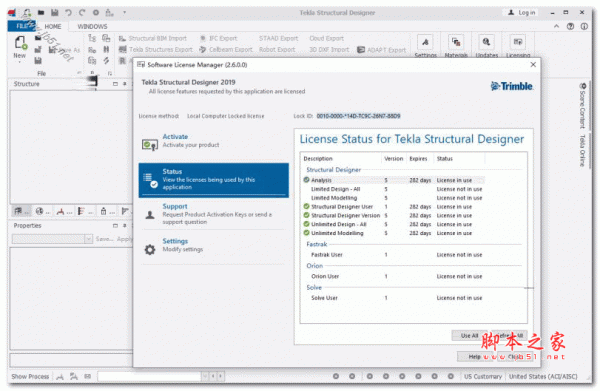The image size is (600, 391).
Task: Click the undo arrow in title bar
Action: point(68,13)
